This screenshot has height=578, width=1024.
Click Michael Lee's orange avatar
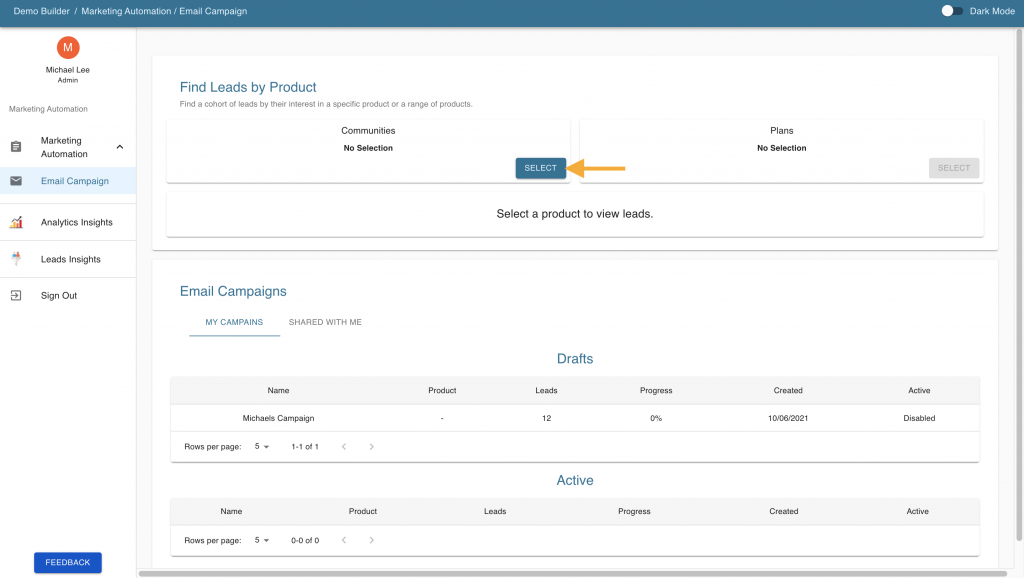[x=68, y=48]
